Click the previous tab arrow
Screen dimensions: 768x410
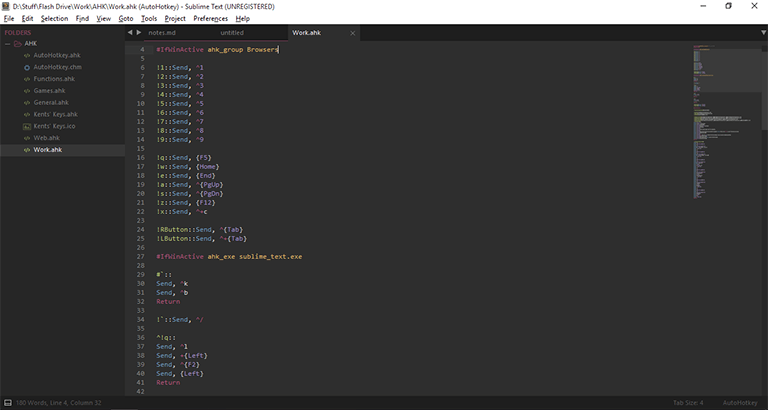pyautogui.click(x=130, y=32)
